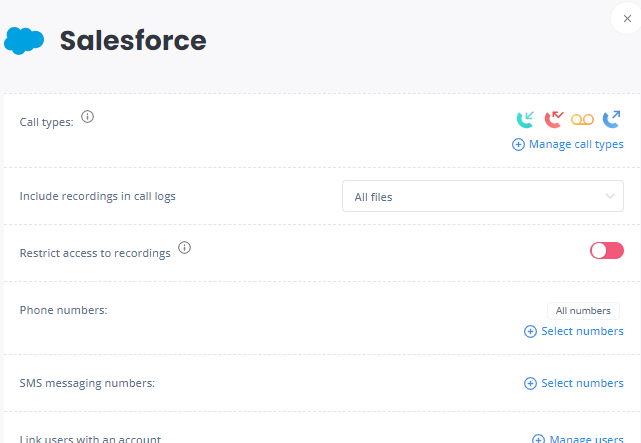Click the Salesforce cloud logo

tap(24, 41)
